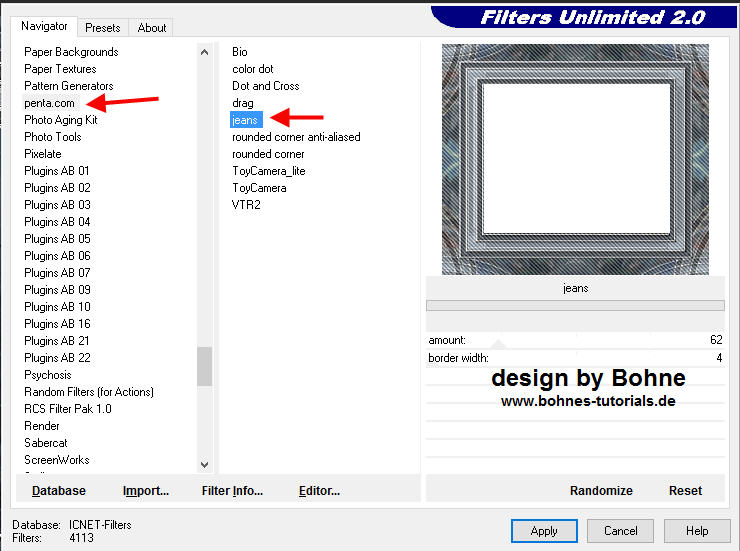The height and width of the screenshot is (551, 740).
Task: Click the jeans filter preview image
Action: (575, 159)
